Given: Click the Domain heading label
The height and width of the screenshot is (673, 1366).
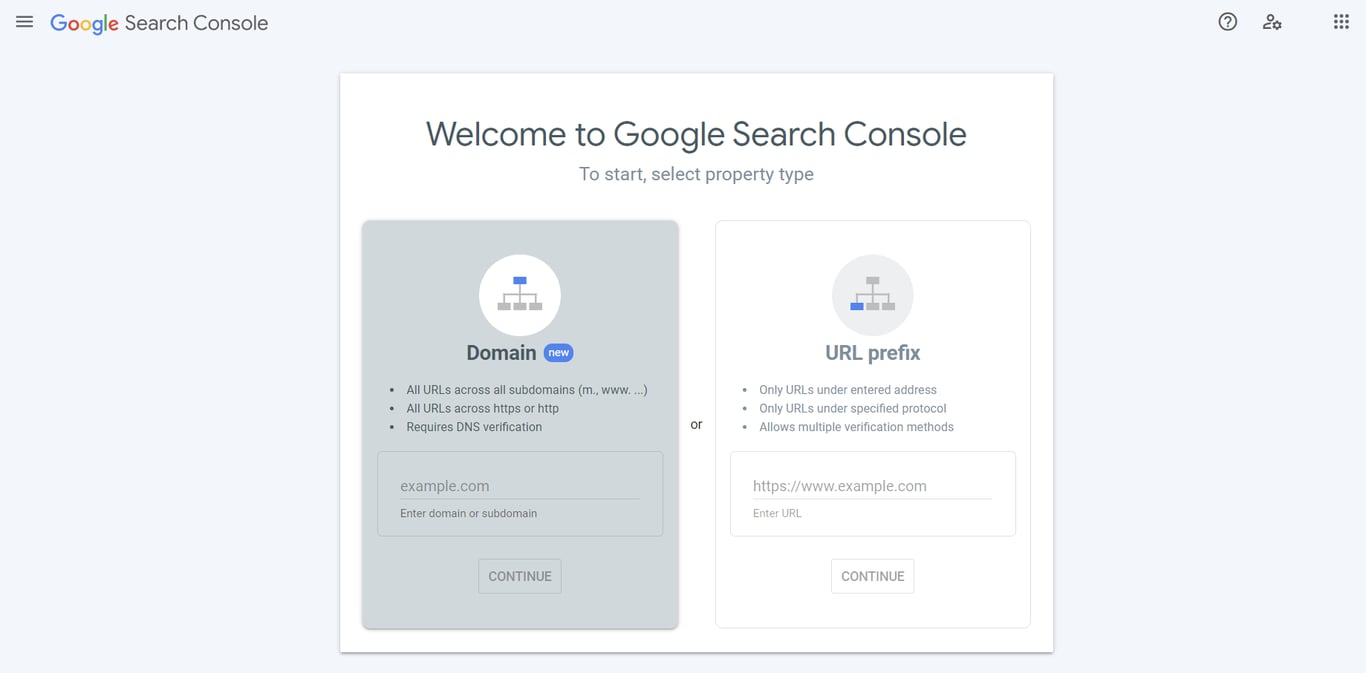Looking at the screenshot, I should [x=501, y=352].
